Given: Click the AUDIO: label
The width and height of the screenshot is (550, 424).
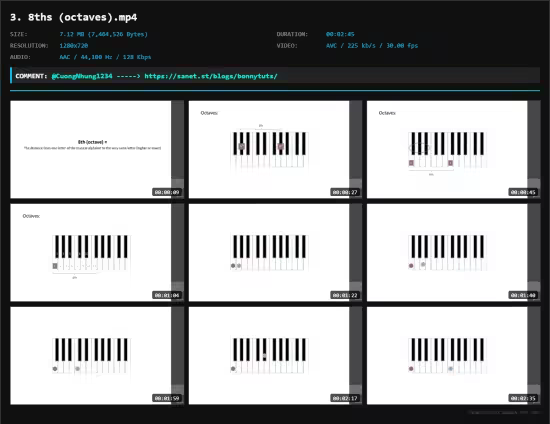Looking at the screenshot, I should pos(20,57).
